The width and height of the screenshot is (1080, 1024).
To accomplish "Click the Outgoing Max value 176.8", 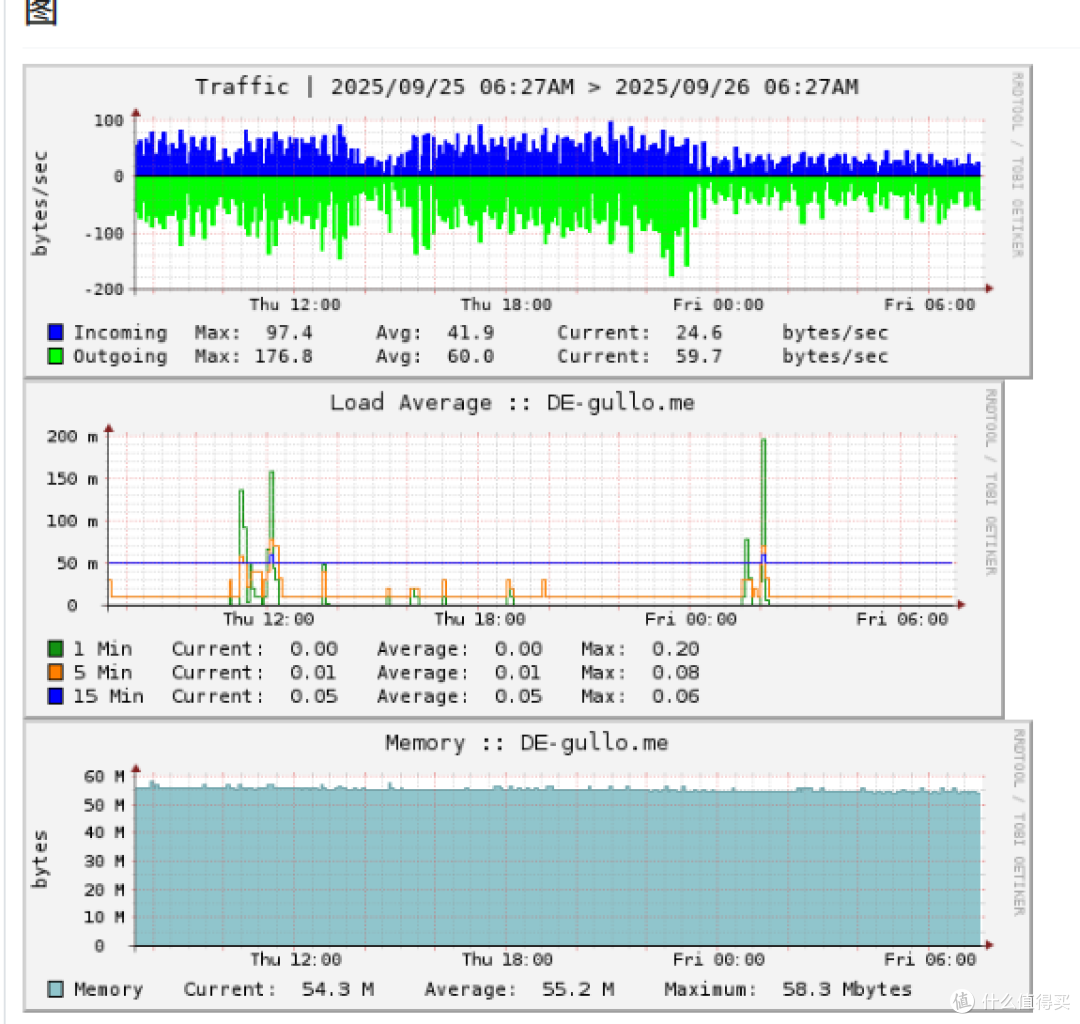I will click(283, 356).
